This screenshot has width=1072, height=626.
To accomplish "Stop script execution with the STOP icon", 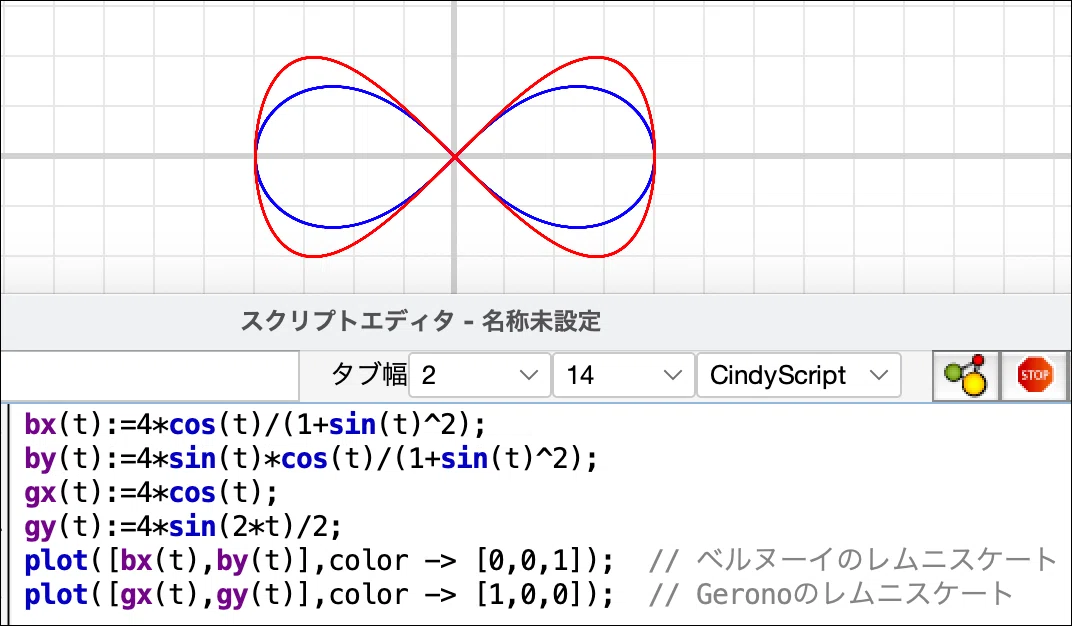I will (1034, 375).
